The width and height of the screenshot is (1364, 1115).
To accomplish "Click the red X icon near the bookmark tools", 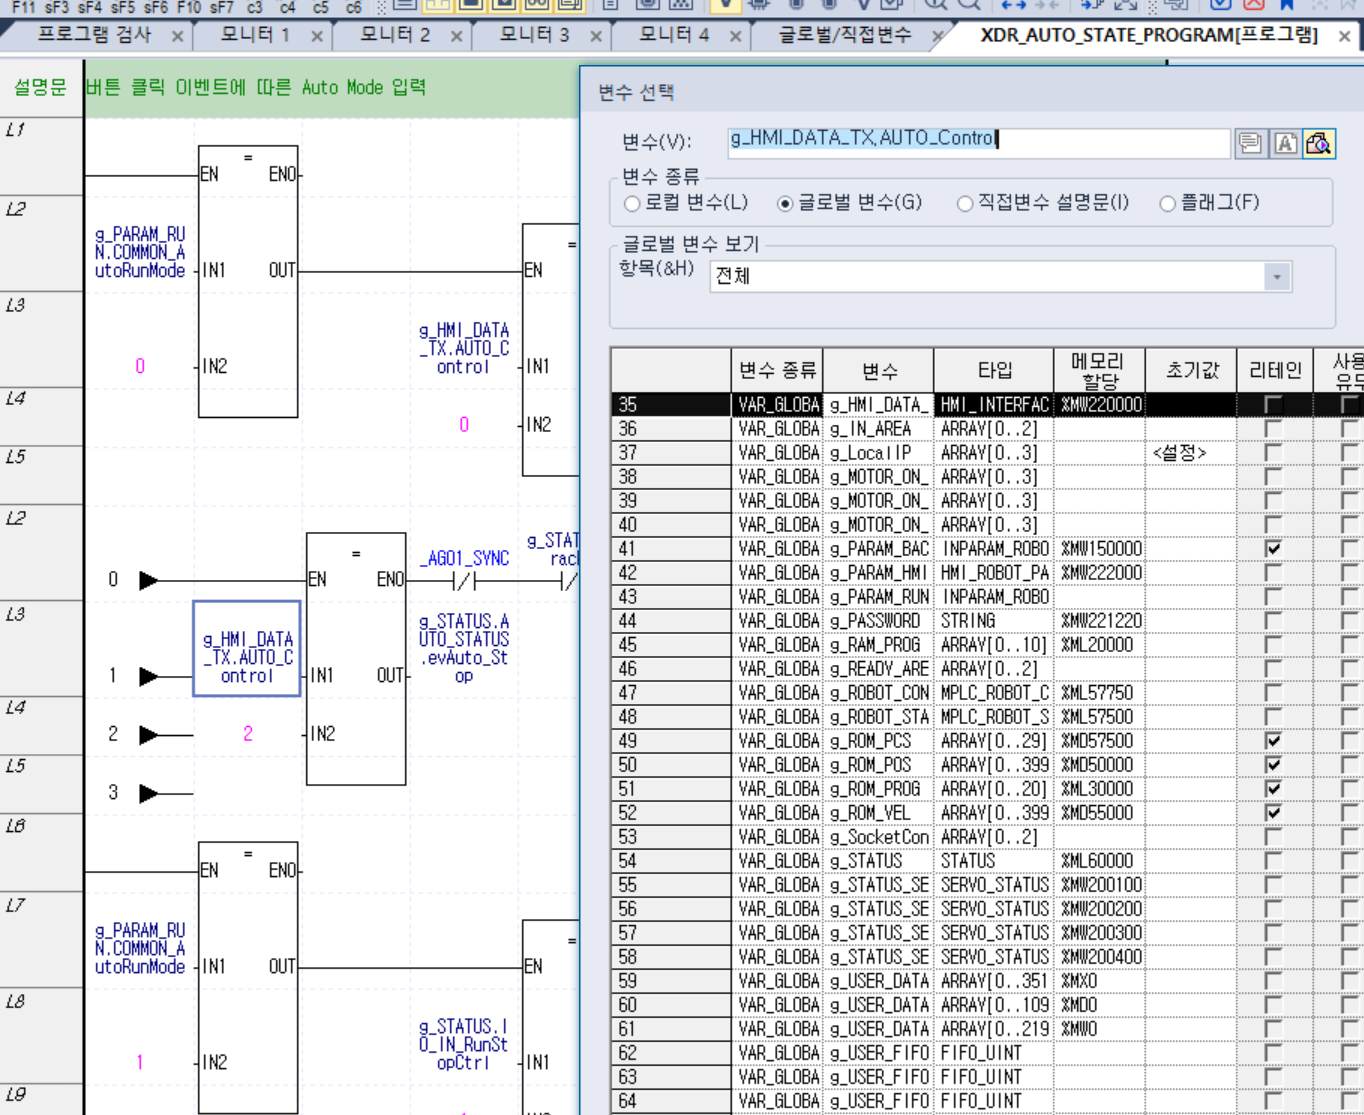I will coord(1253,6).
